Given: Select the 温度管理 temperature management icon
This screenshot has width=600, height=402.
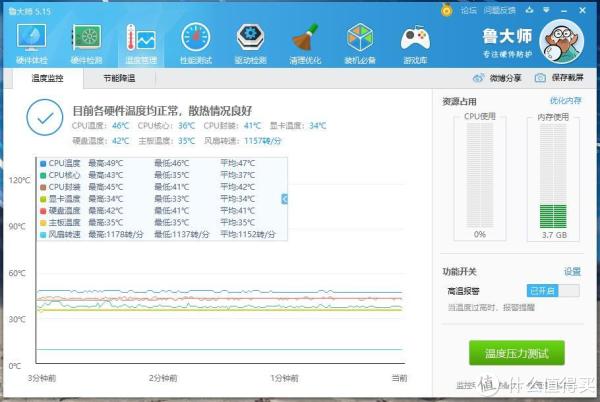Looking at the screenshot, I should coord(141,43).
